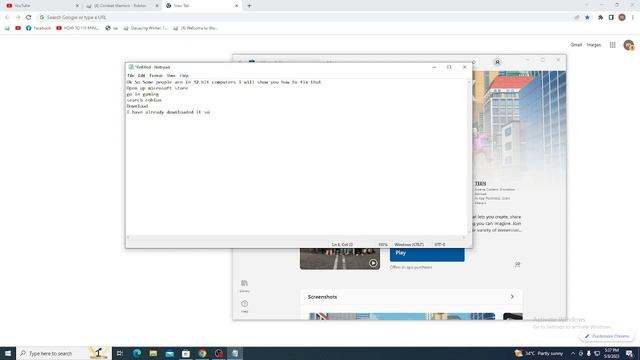Go back in Chrome
Image resolution: width=640 pixels, height=360 pixels.
point(7,17)
